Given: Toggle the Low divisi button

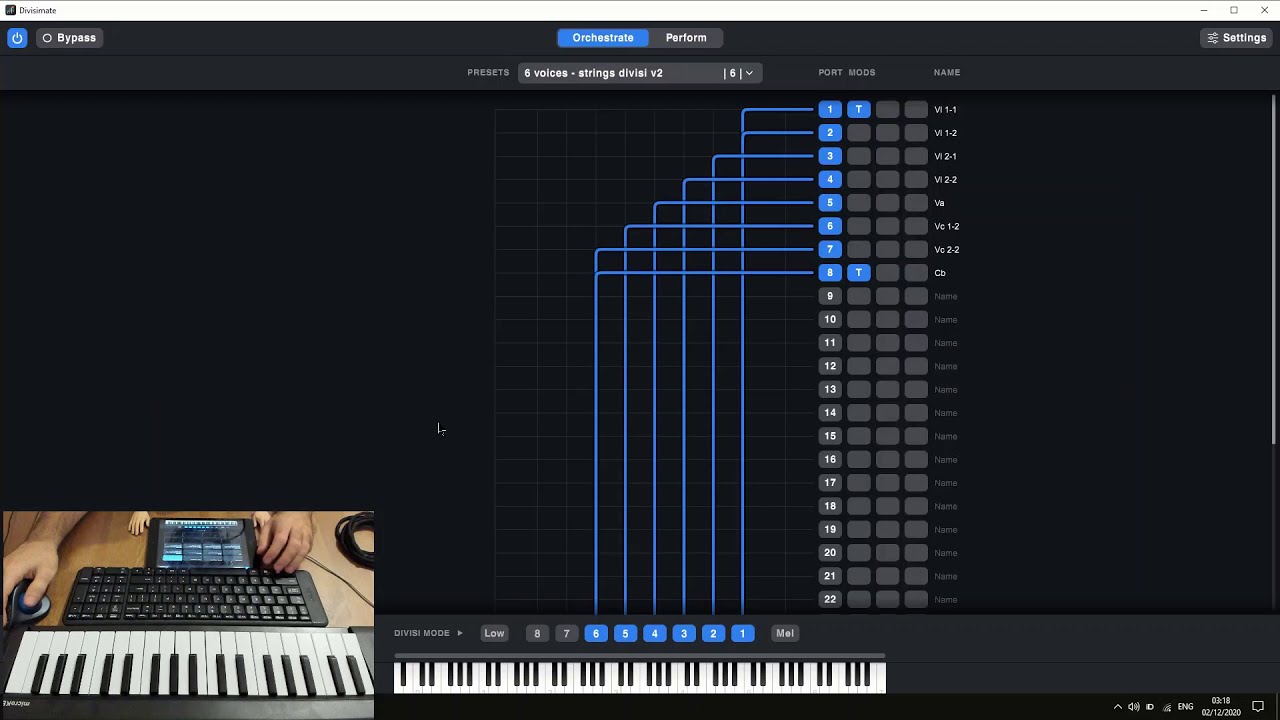Looking at the screenshot, I should click(494, 633).
